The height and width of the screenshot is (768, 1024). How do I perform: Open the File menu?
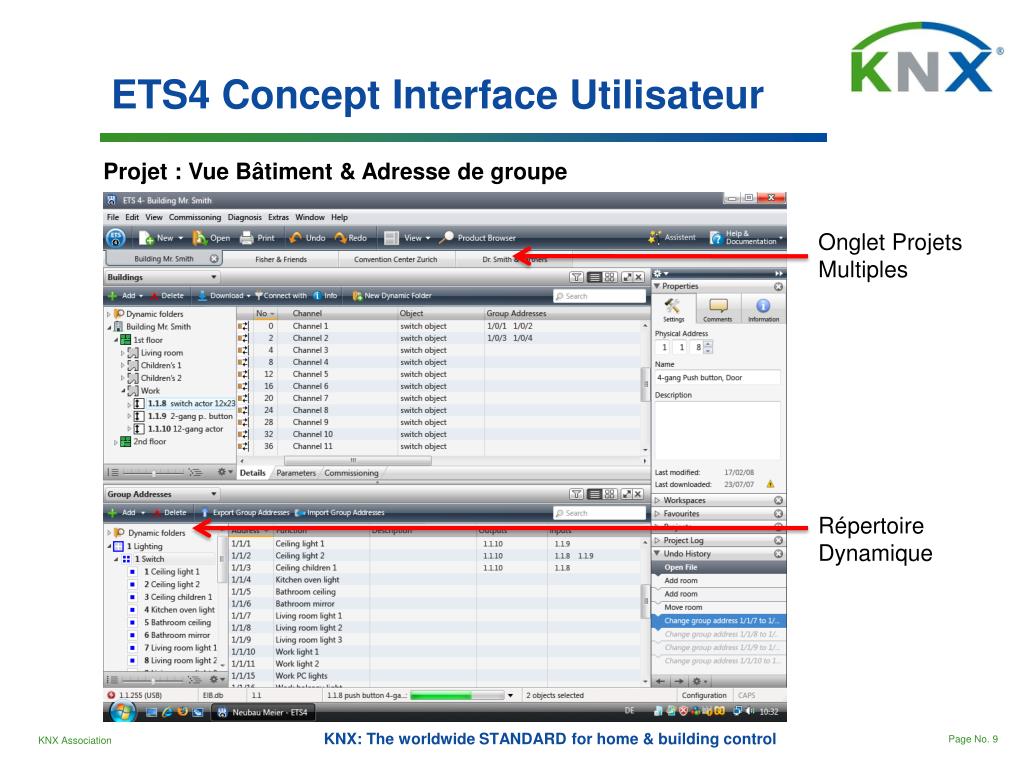point(113,217)
